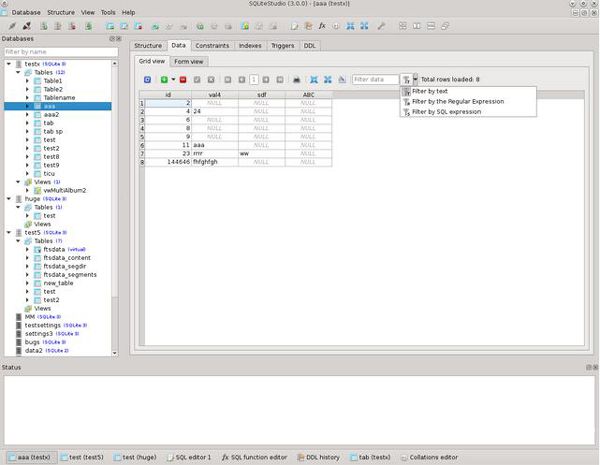The width and height of the screenshot is (600, 465).
Task: Go to first page of data
Action: (x=228, y=80)
